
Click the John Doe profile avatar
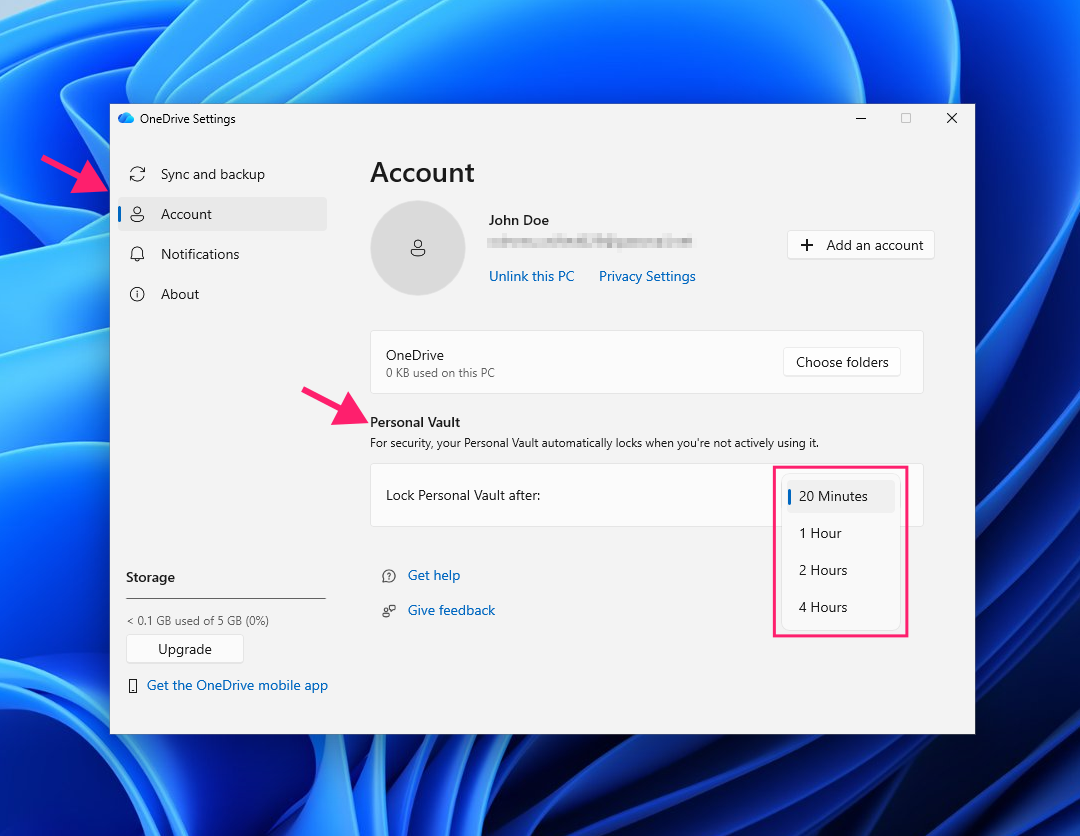(x=417, y=248)
